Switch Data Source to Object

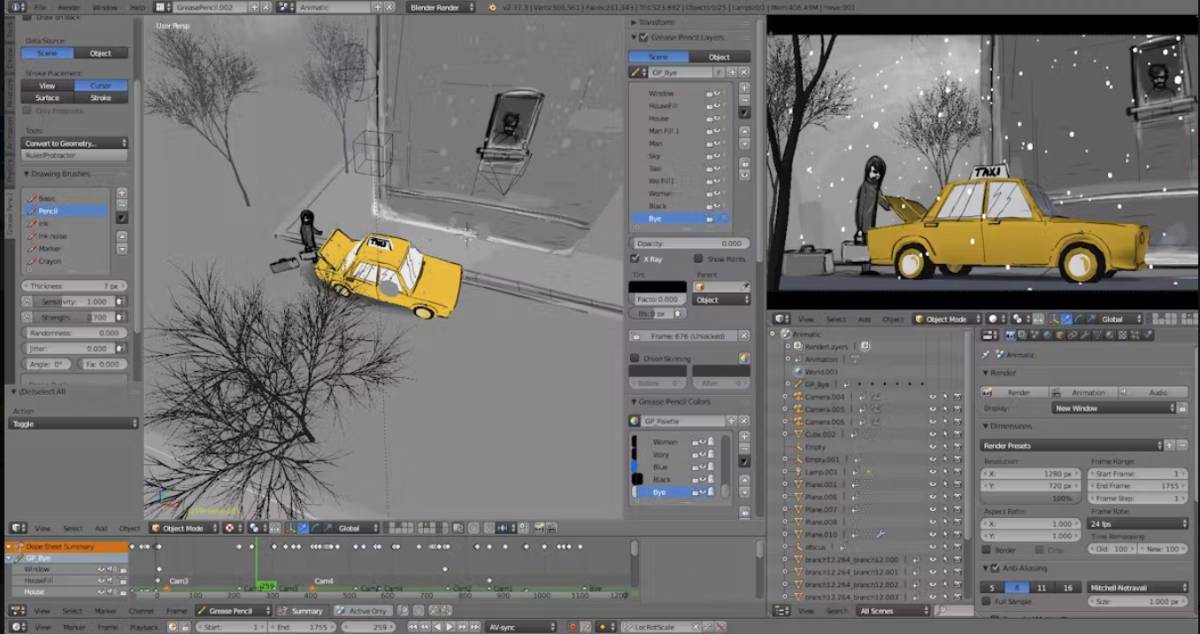101,53
